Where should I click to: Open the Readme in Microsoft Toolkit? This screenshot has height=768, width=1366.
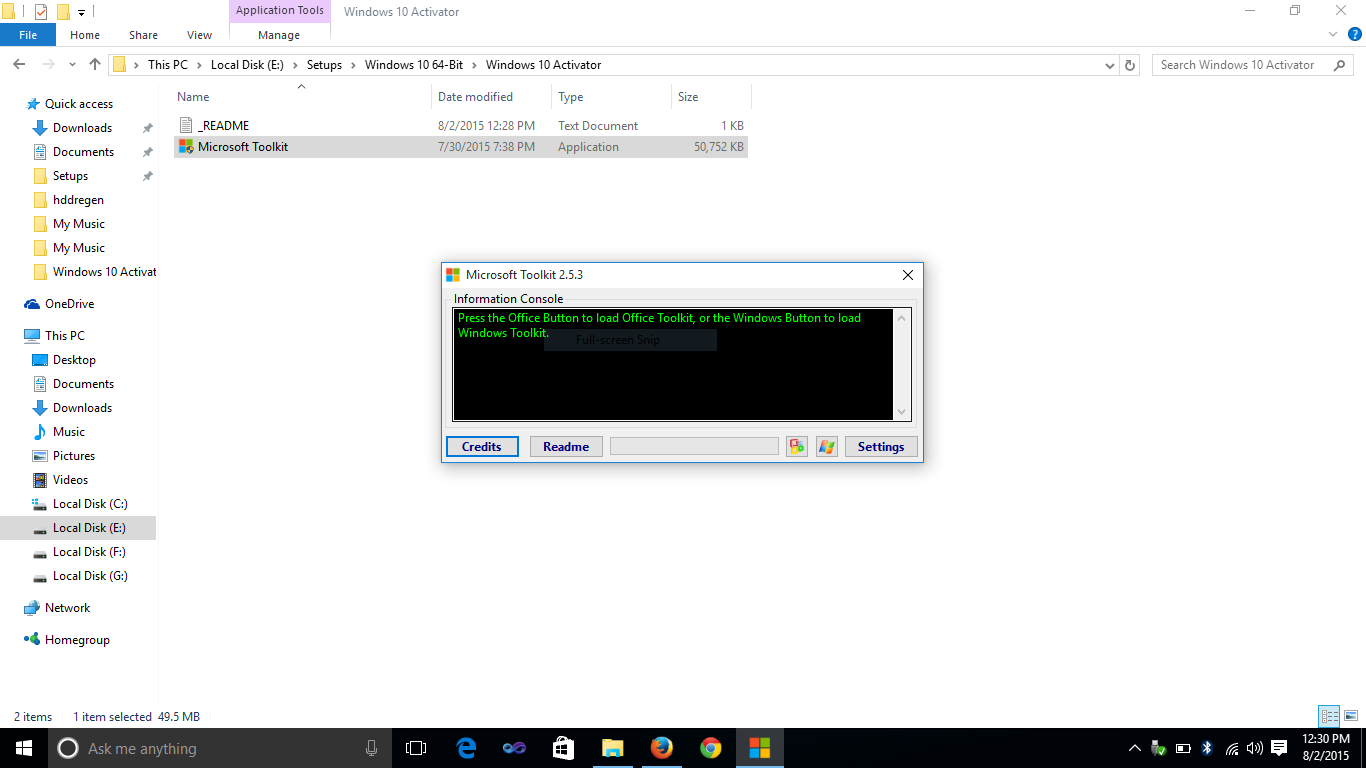pos(566,446)
